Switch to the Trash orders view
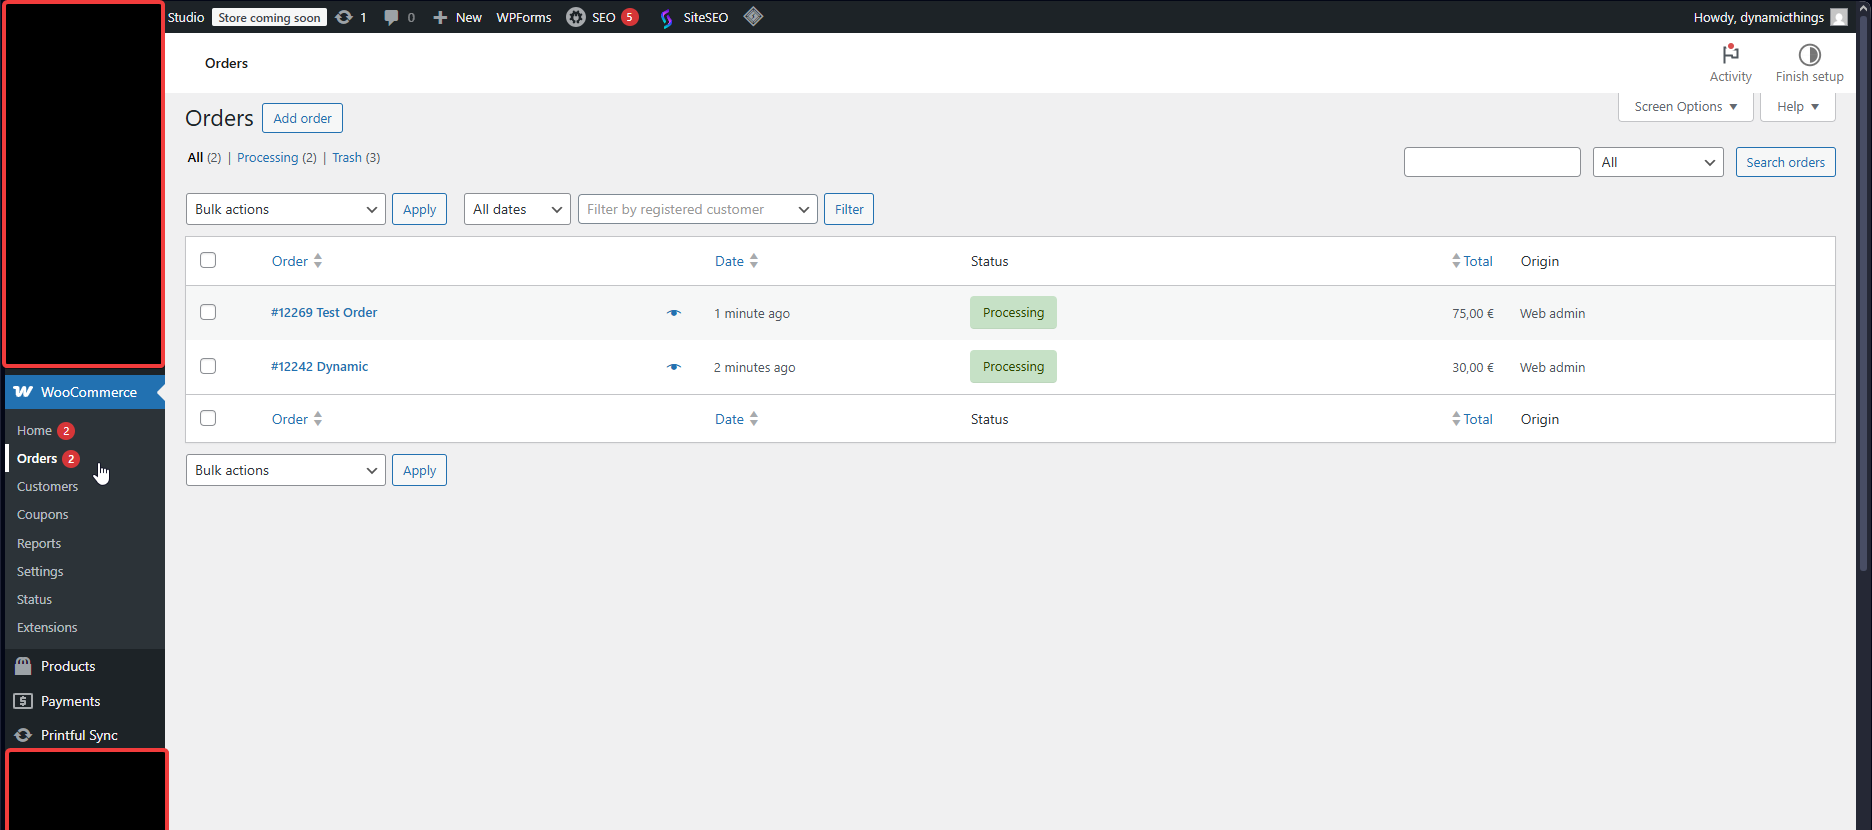This screenshot has height=830, width=1872. click(347, 158)
